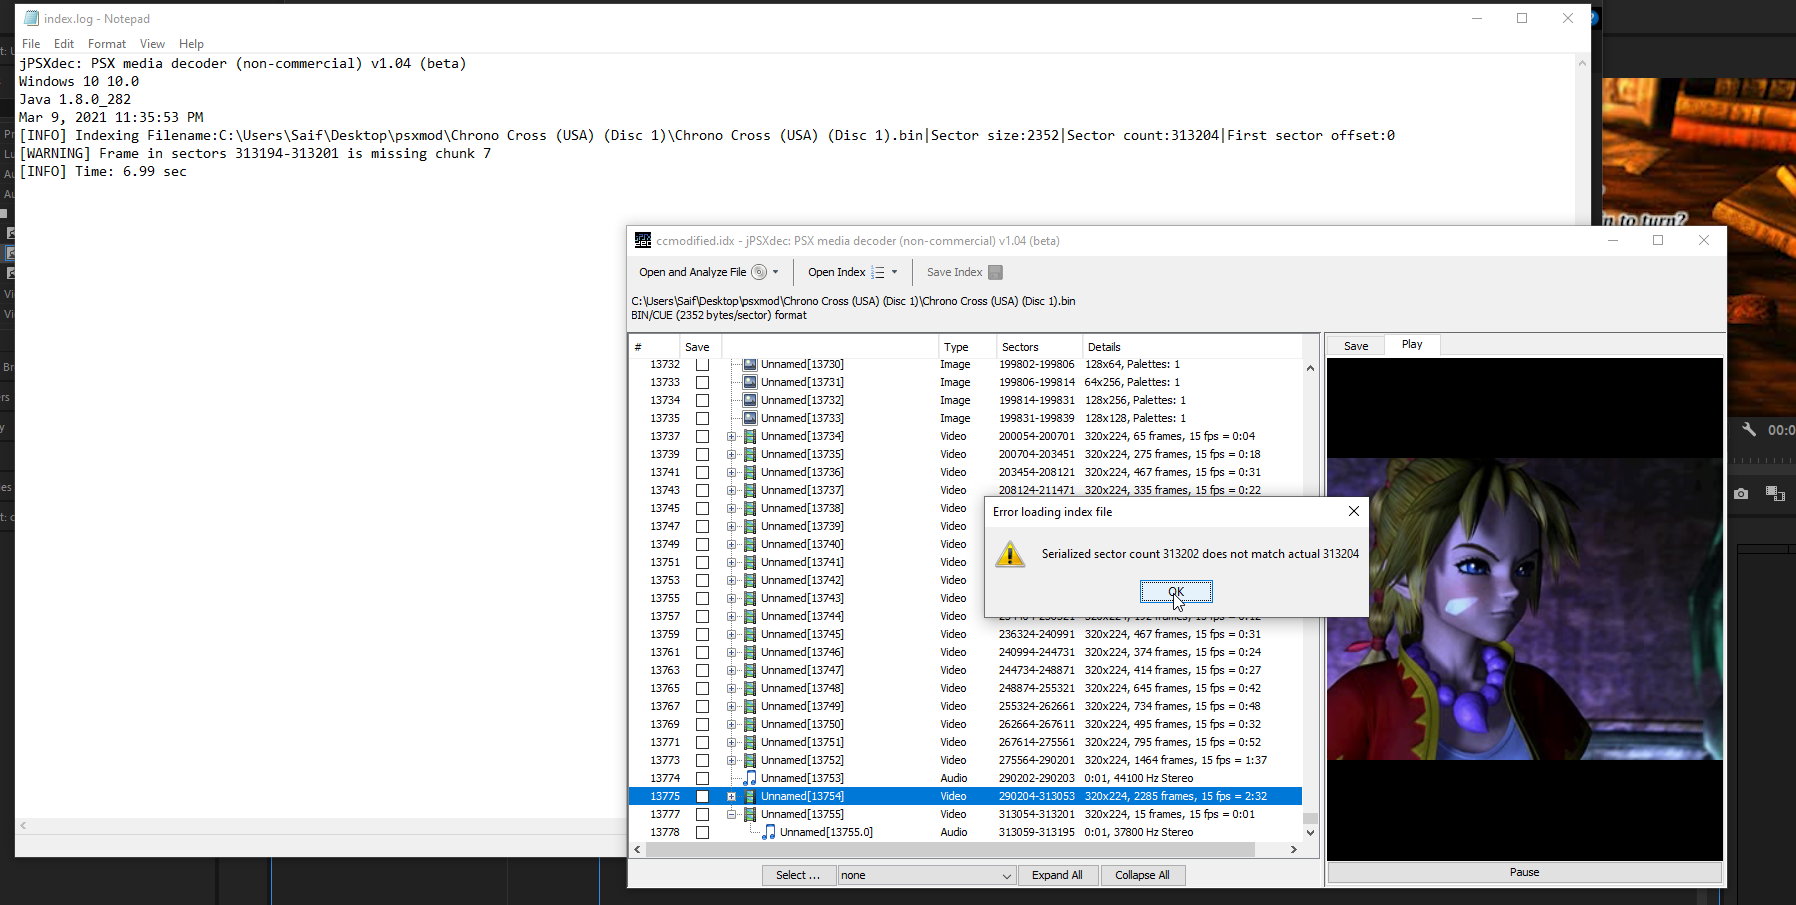Select the Unnamed[13748] video row
The height and width of the screenshot is (905, 1796).
965,688
